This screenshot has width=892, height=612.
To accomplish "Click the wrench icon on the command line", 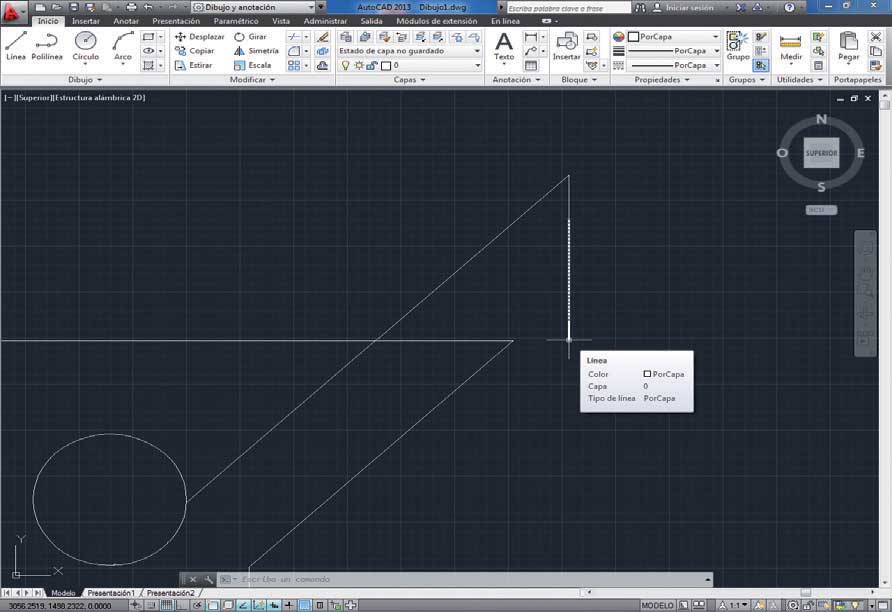I will 208,579.
